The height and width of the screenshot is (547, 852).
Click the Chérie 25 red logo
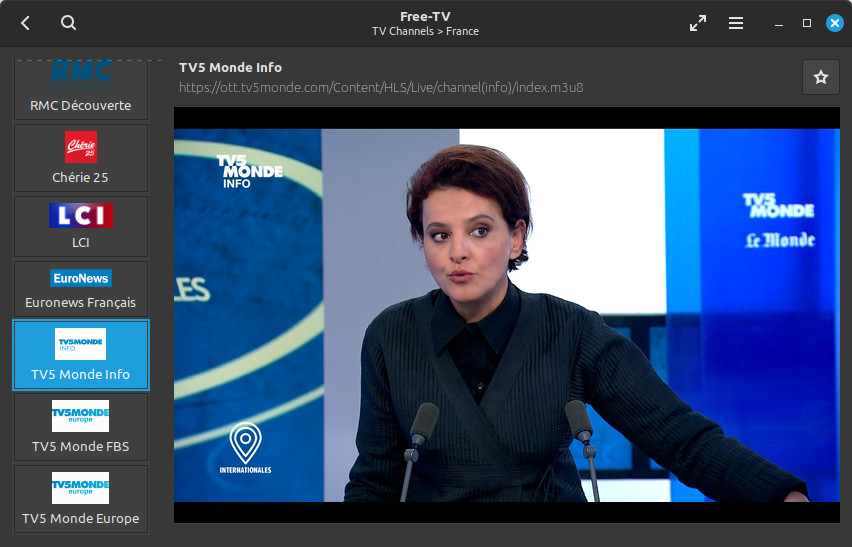(x=81, y=147)
